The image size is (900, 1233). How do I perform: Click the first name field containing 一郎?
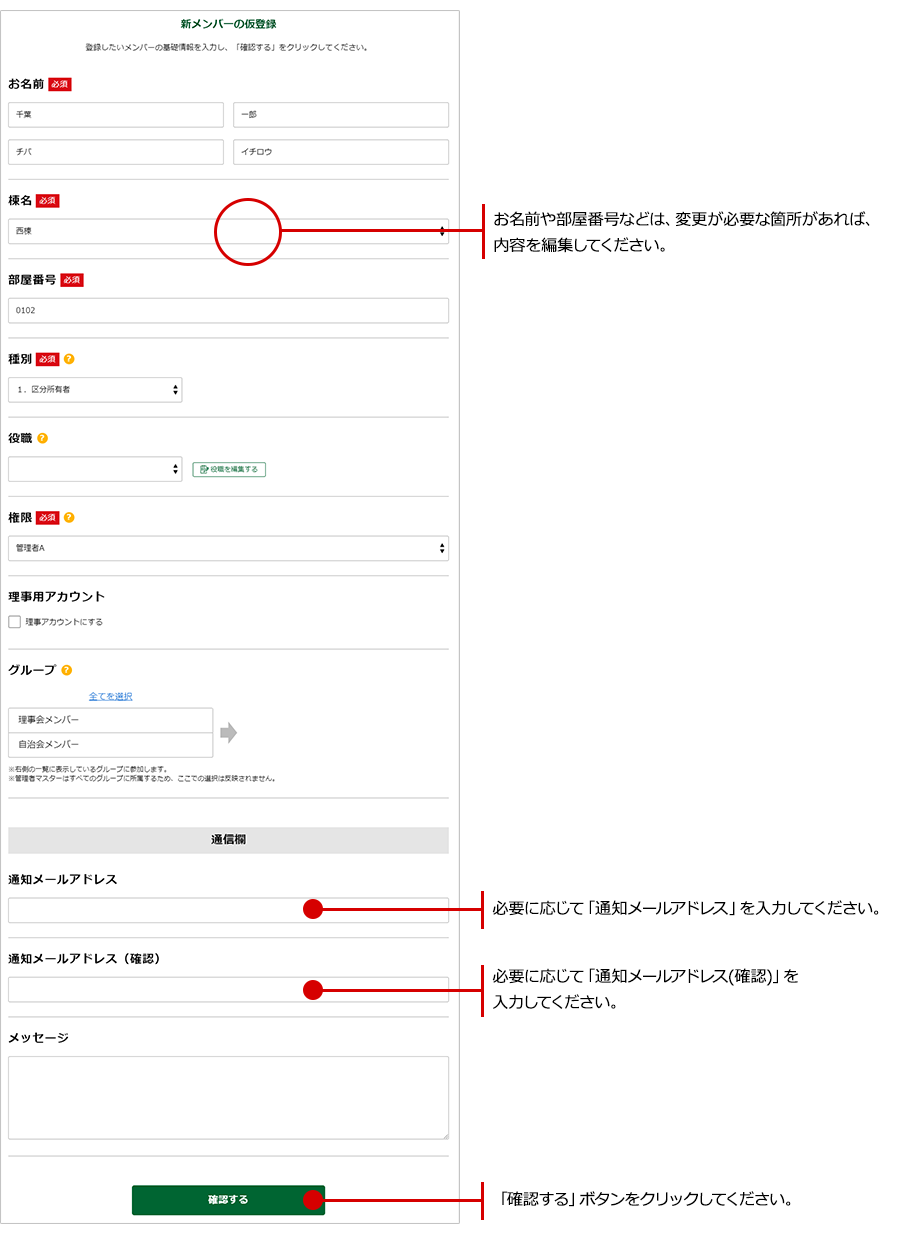coord(340,115)
